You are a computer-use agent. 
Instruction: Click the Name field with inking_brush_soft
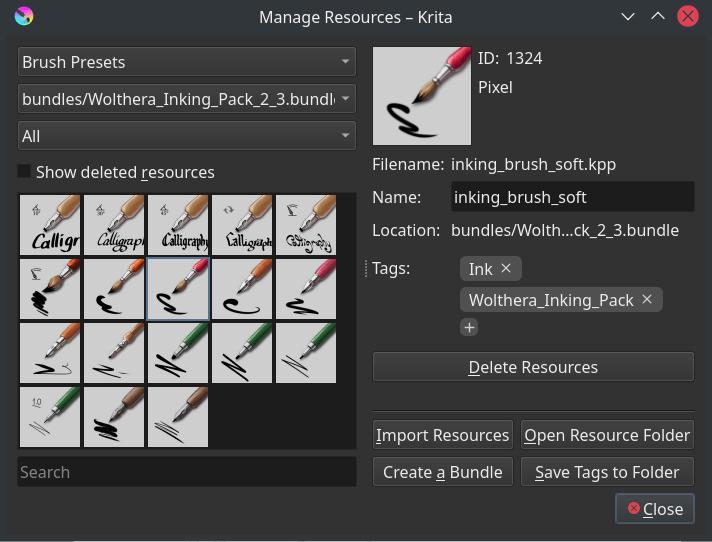pyautogui.click(x=572, y=197)
